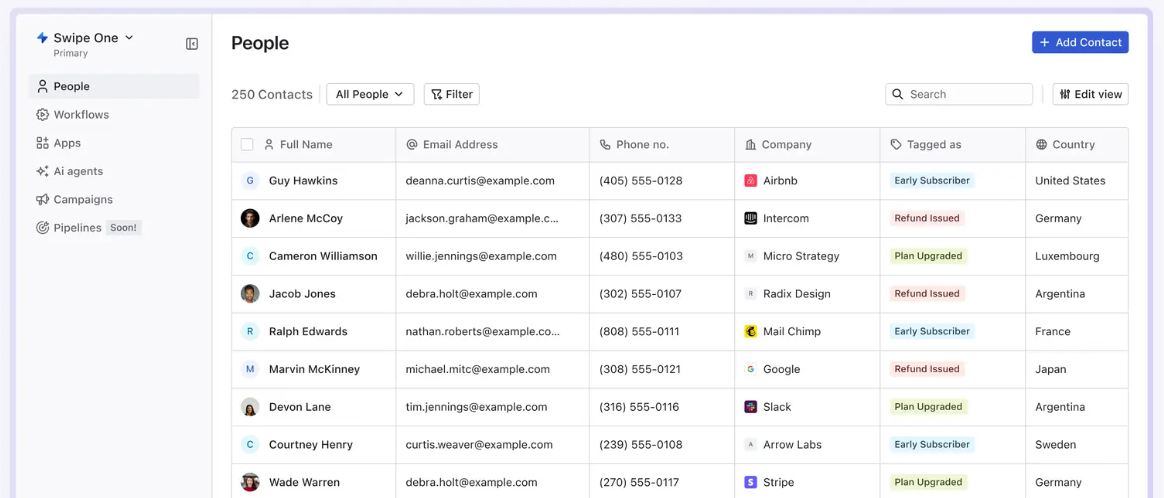
Task: Open the Cameron Williamson contact name
Action: point(323,256)
